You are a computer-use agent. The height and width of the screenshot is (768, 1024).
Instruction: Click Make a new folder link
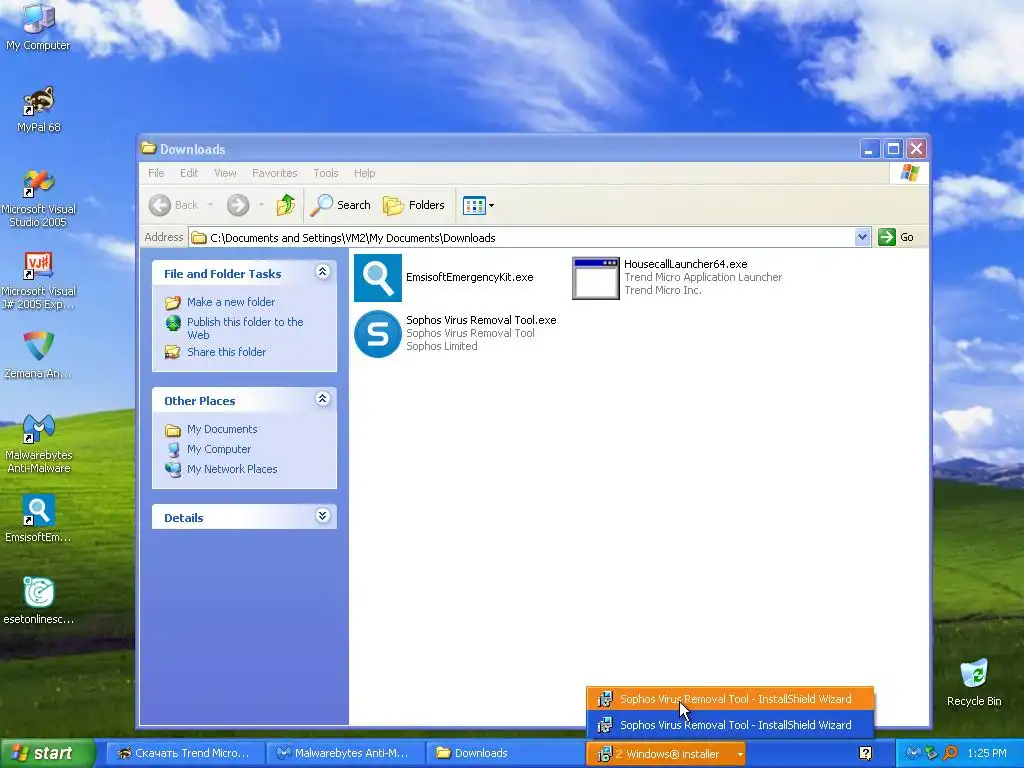point(231,302)
